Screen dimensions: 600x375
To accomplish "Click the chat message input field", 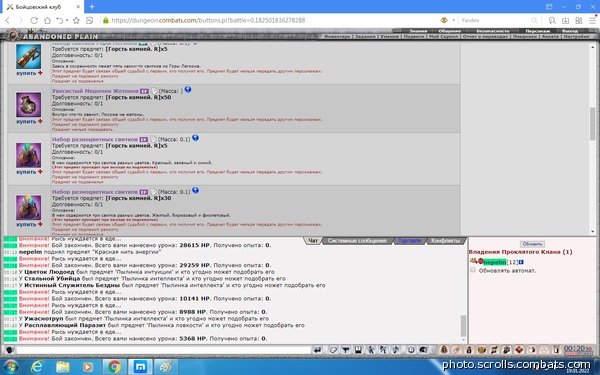I will tap(163, 350).
